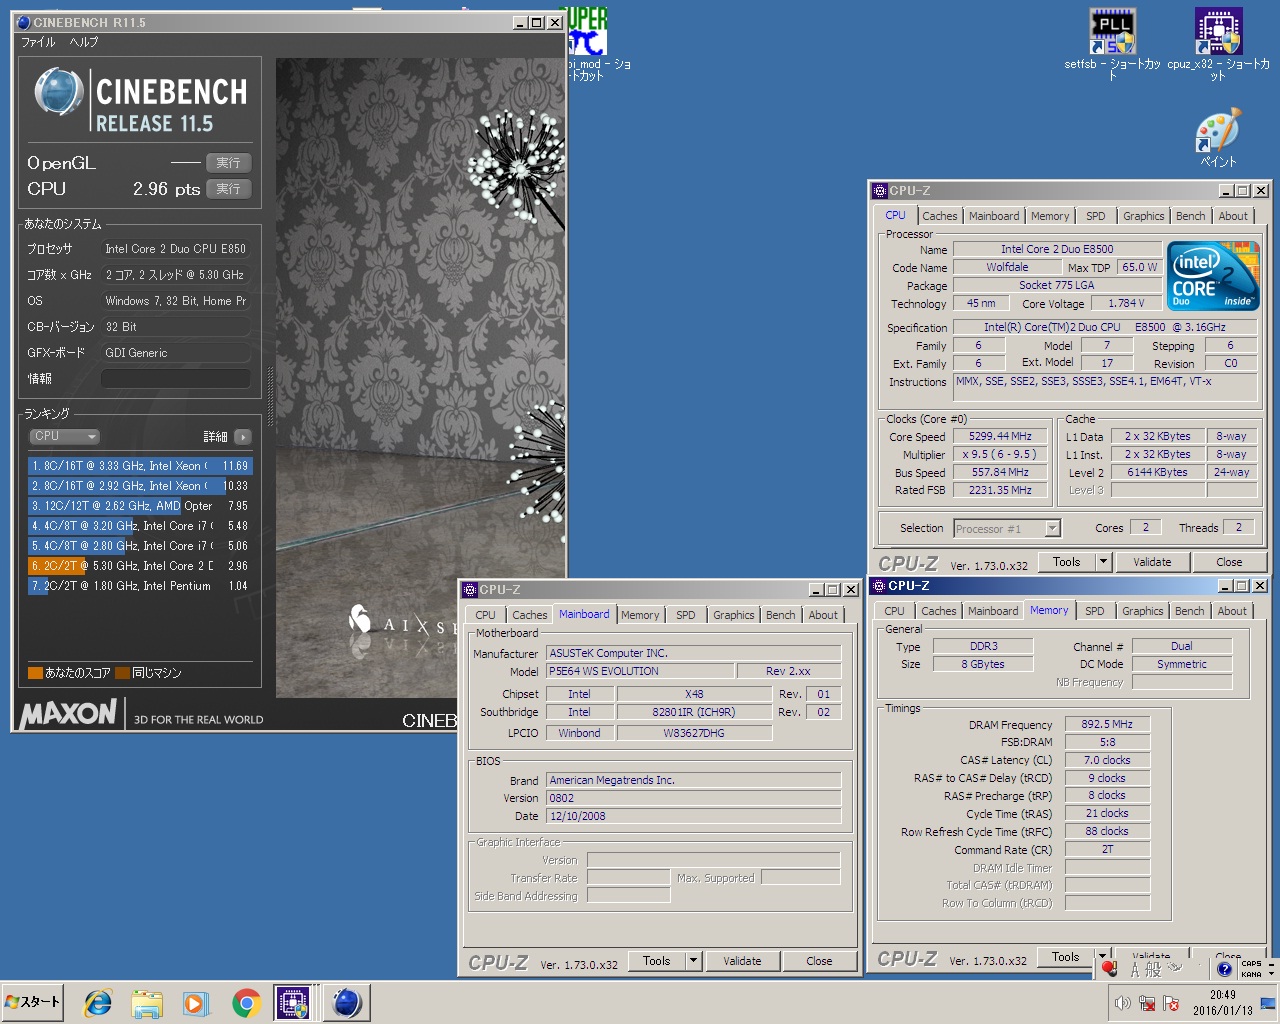Screen dimensions: 1280x1024
Task: Minimize the language bar with the dash button
Action: point(1271,964)
